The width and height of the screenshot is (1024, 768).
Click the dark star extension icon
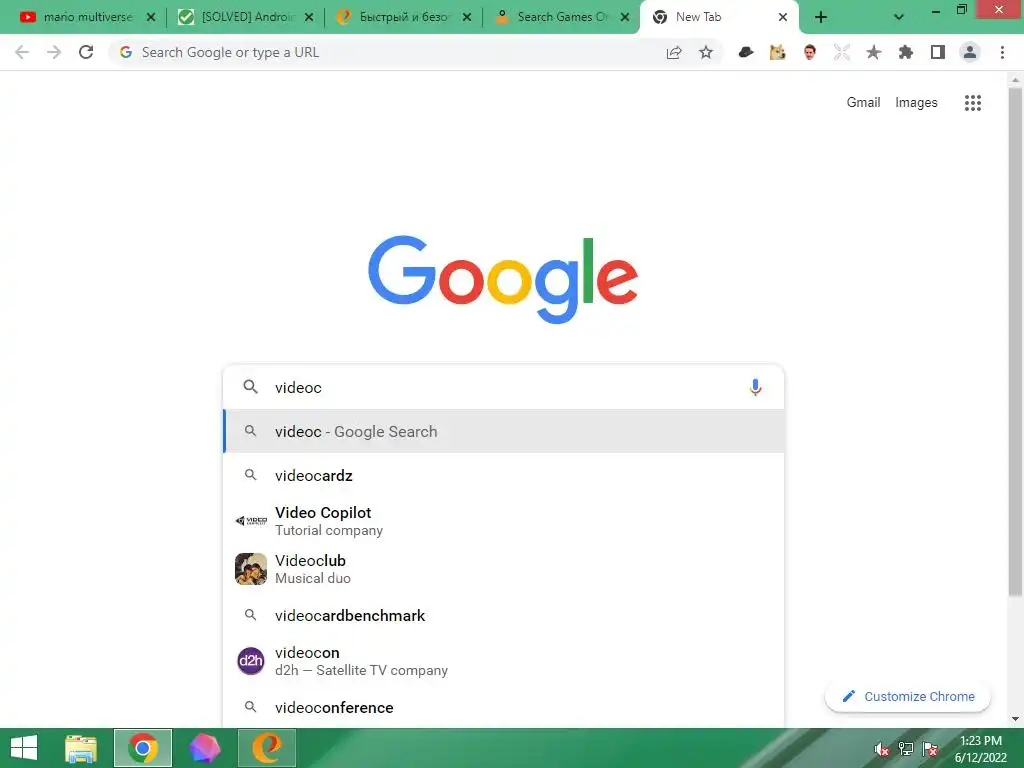point(874,52)
